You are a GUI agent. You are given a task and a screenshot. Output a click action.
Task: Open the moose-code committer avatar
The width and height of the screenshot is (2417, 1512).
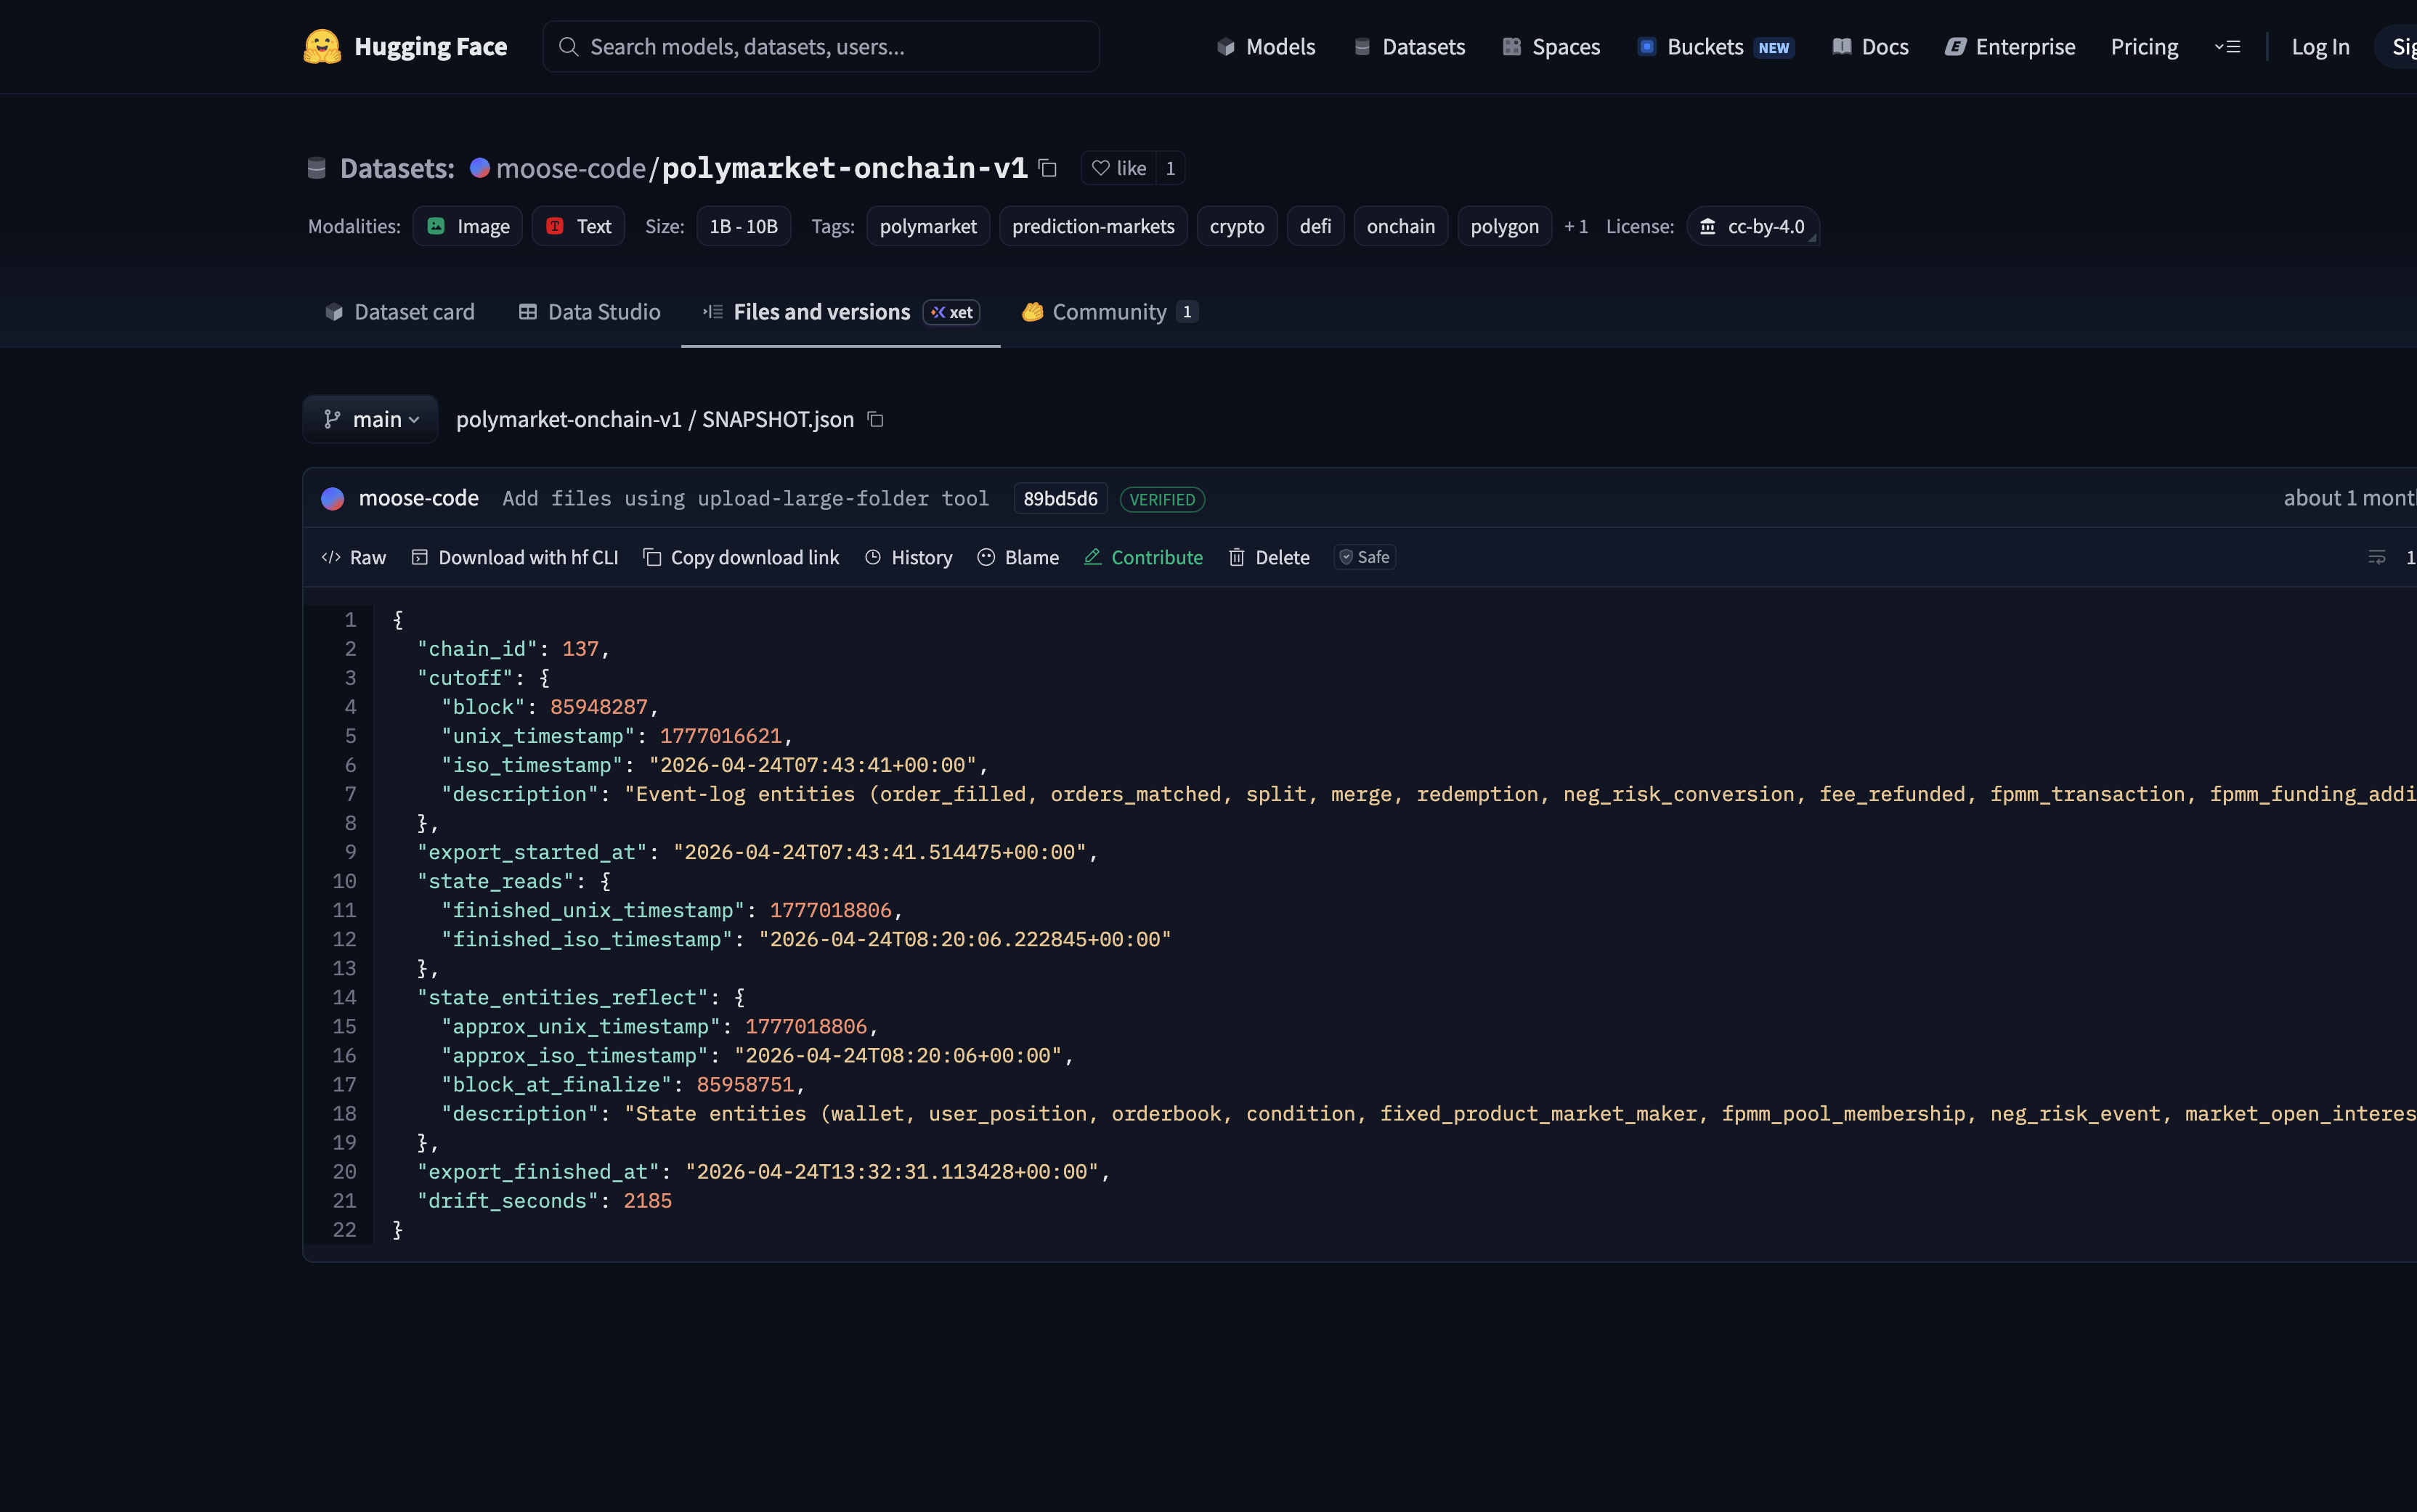click(x=333, y=498)
